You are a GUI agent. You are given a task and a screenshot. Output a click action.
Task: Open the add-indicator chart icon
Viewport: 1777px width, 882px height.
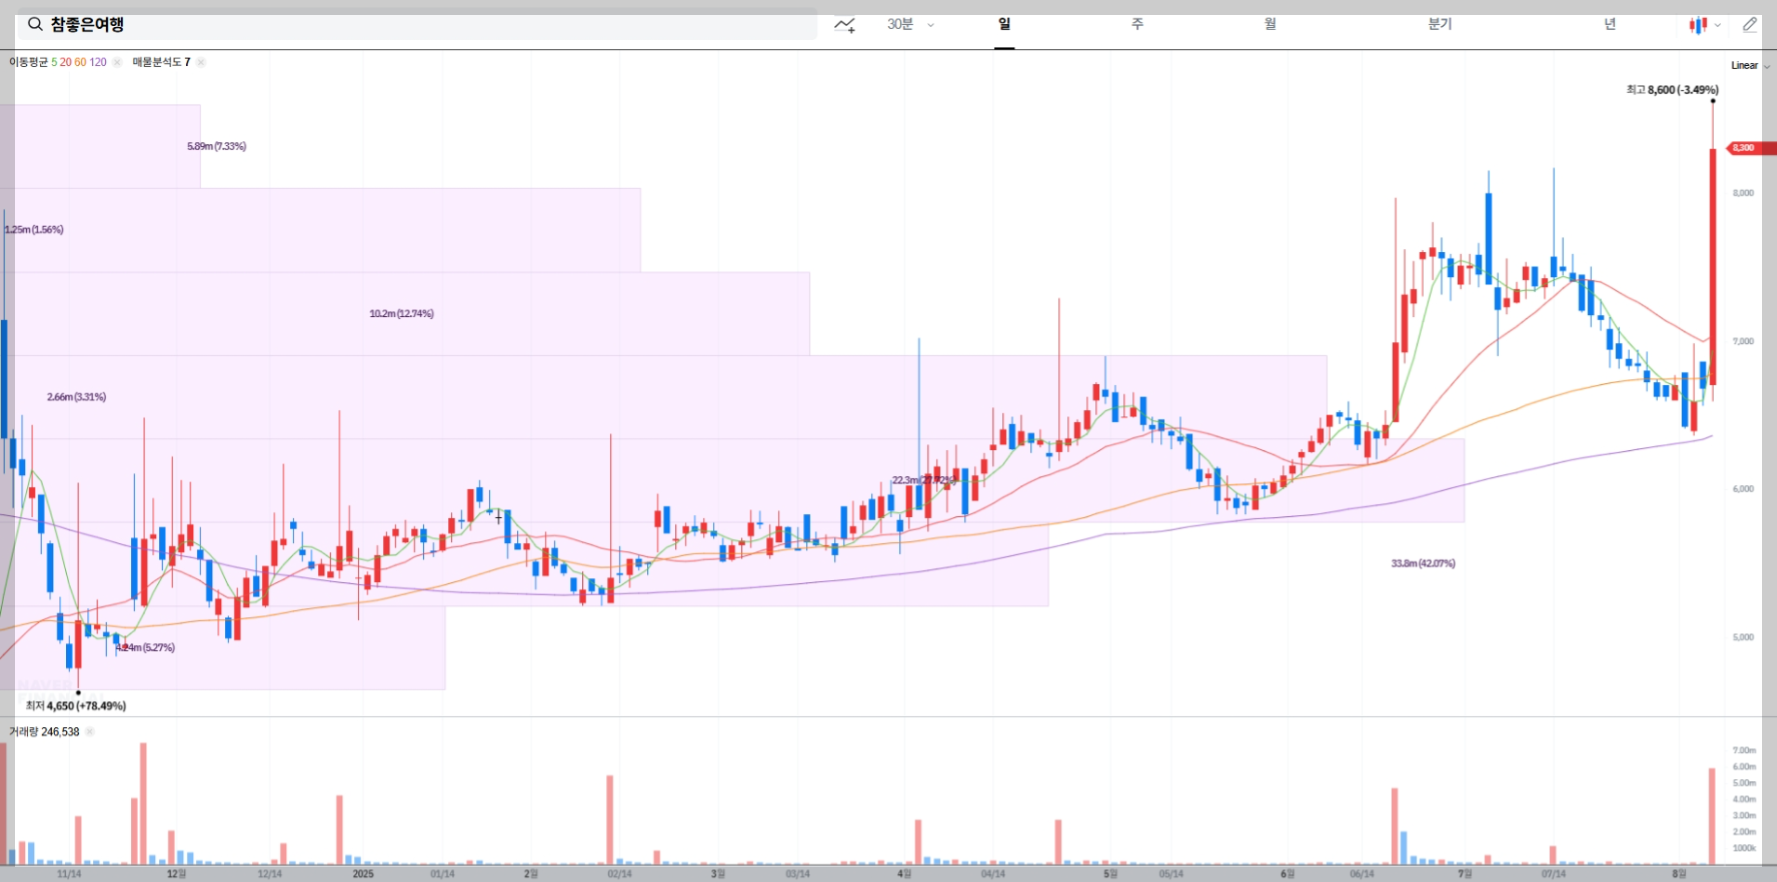pos(845,25)
